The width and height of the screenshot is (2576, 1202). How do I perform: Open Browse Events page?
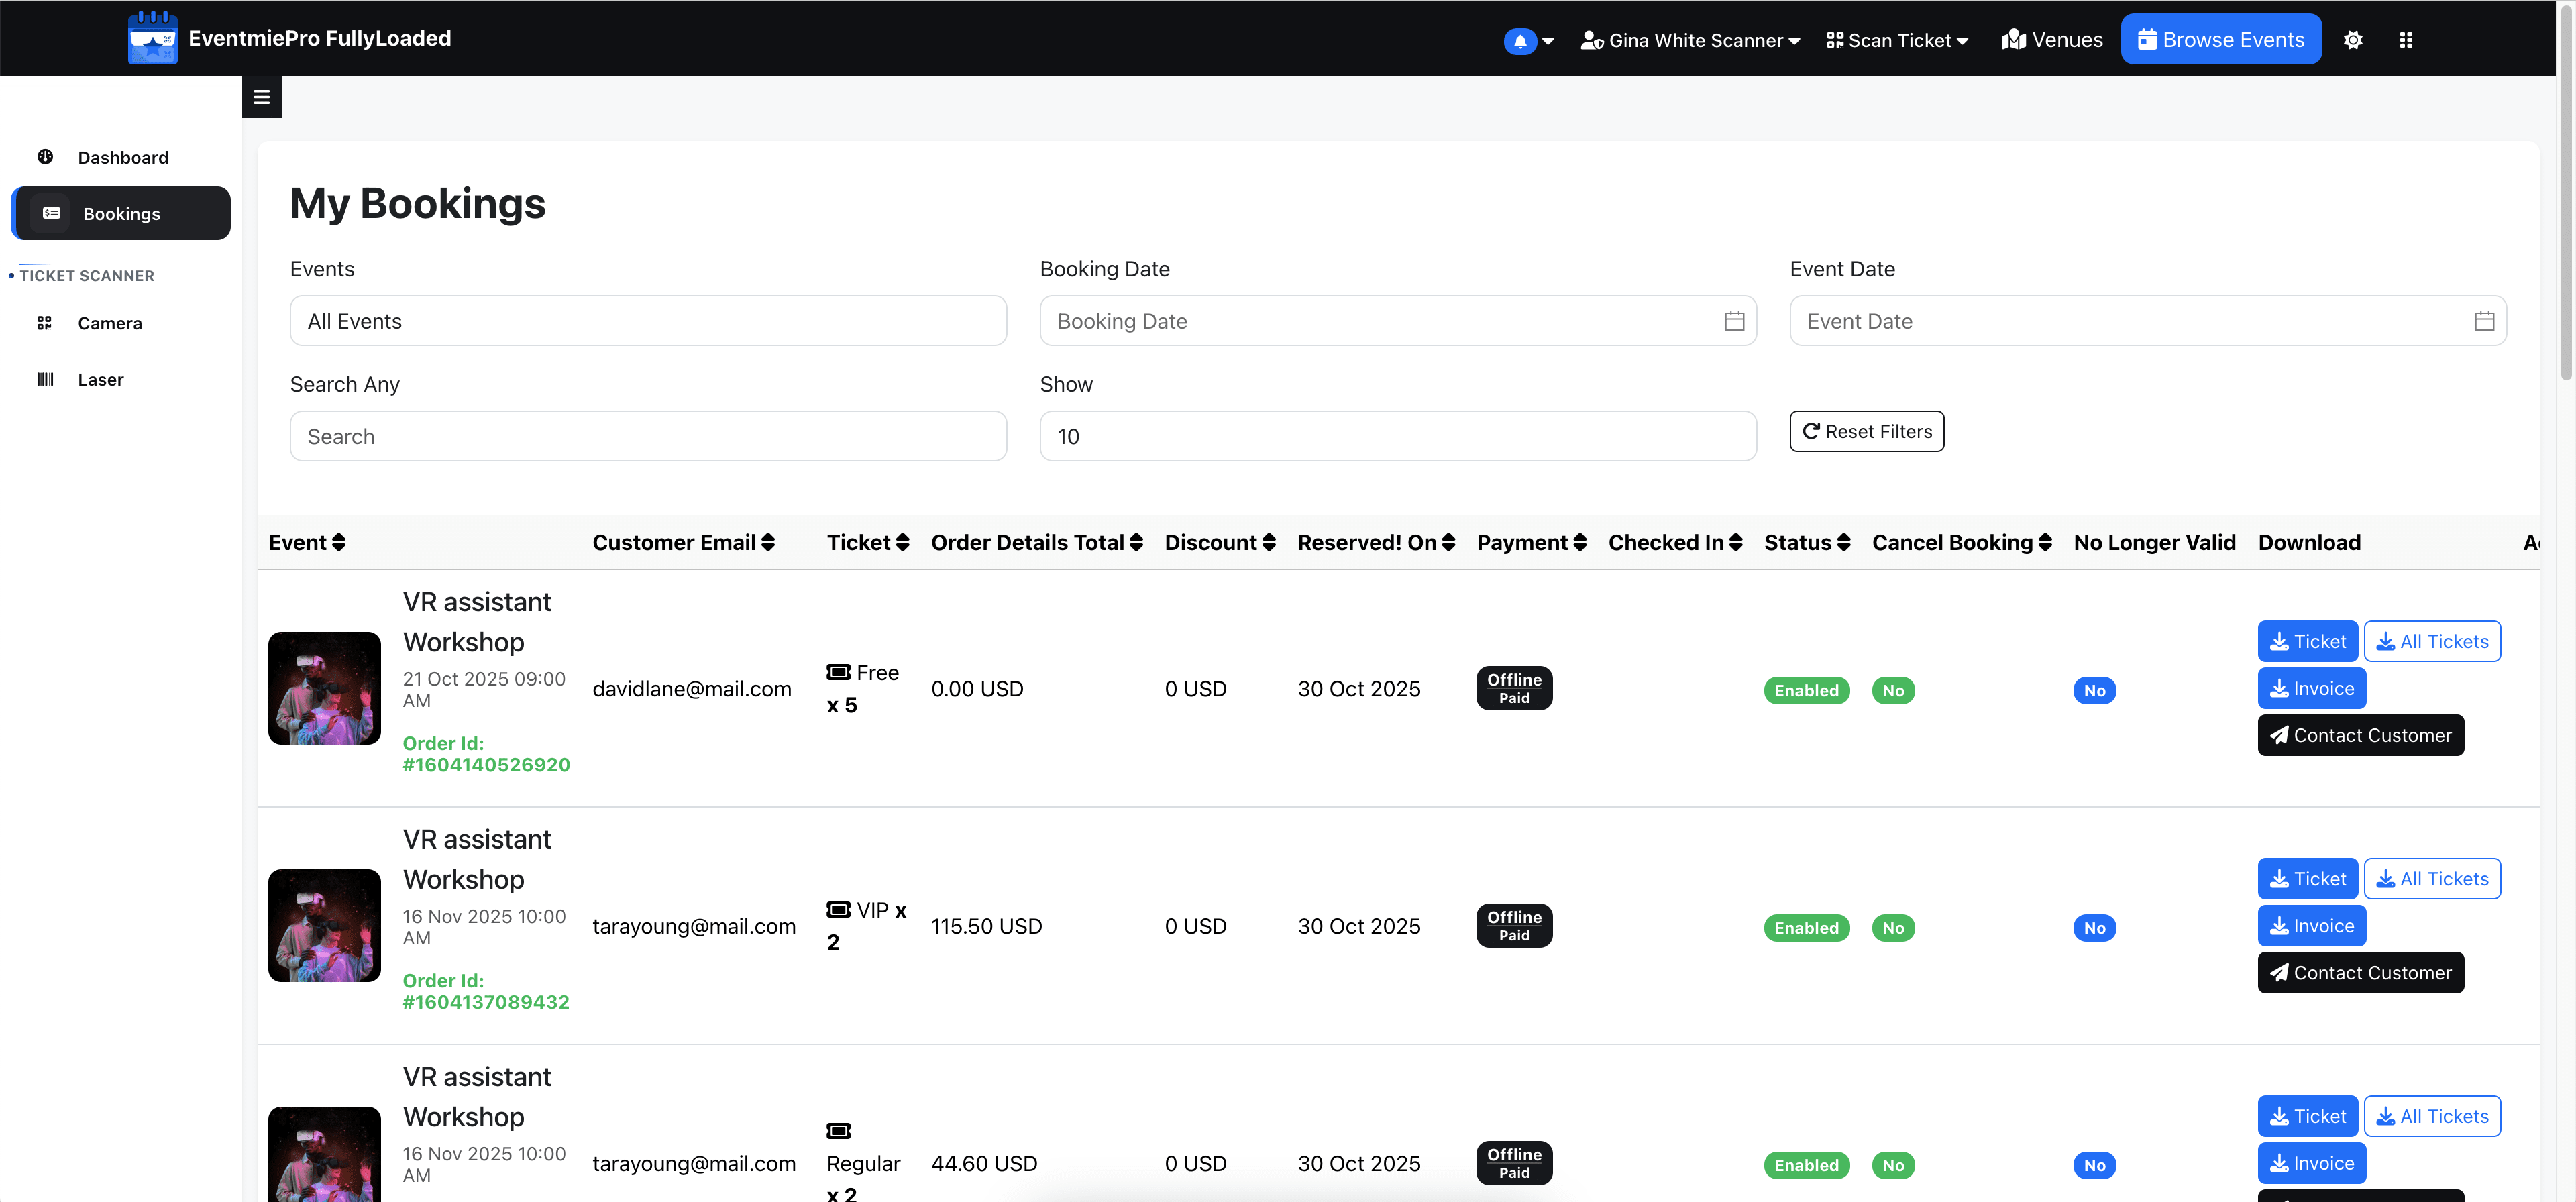(2221, 39)
